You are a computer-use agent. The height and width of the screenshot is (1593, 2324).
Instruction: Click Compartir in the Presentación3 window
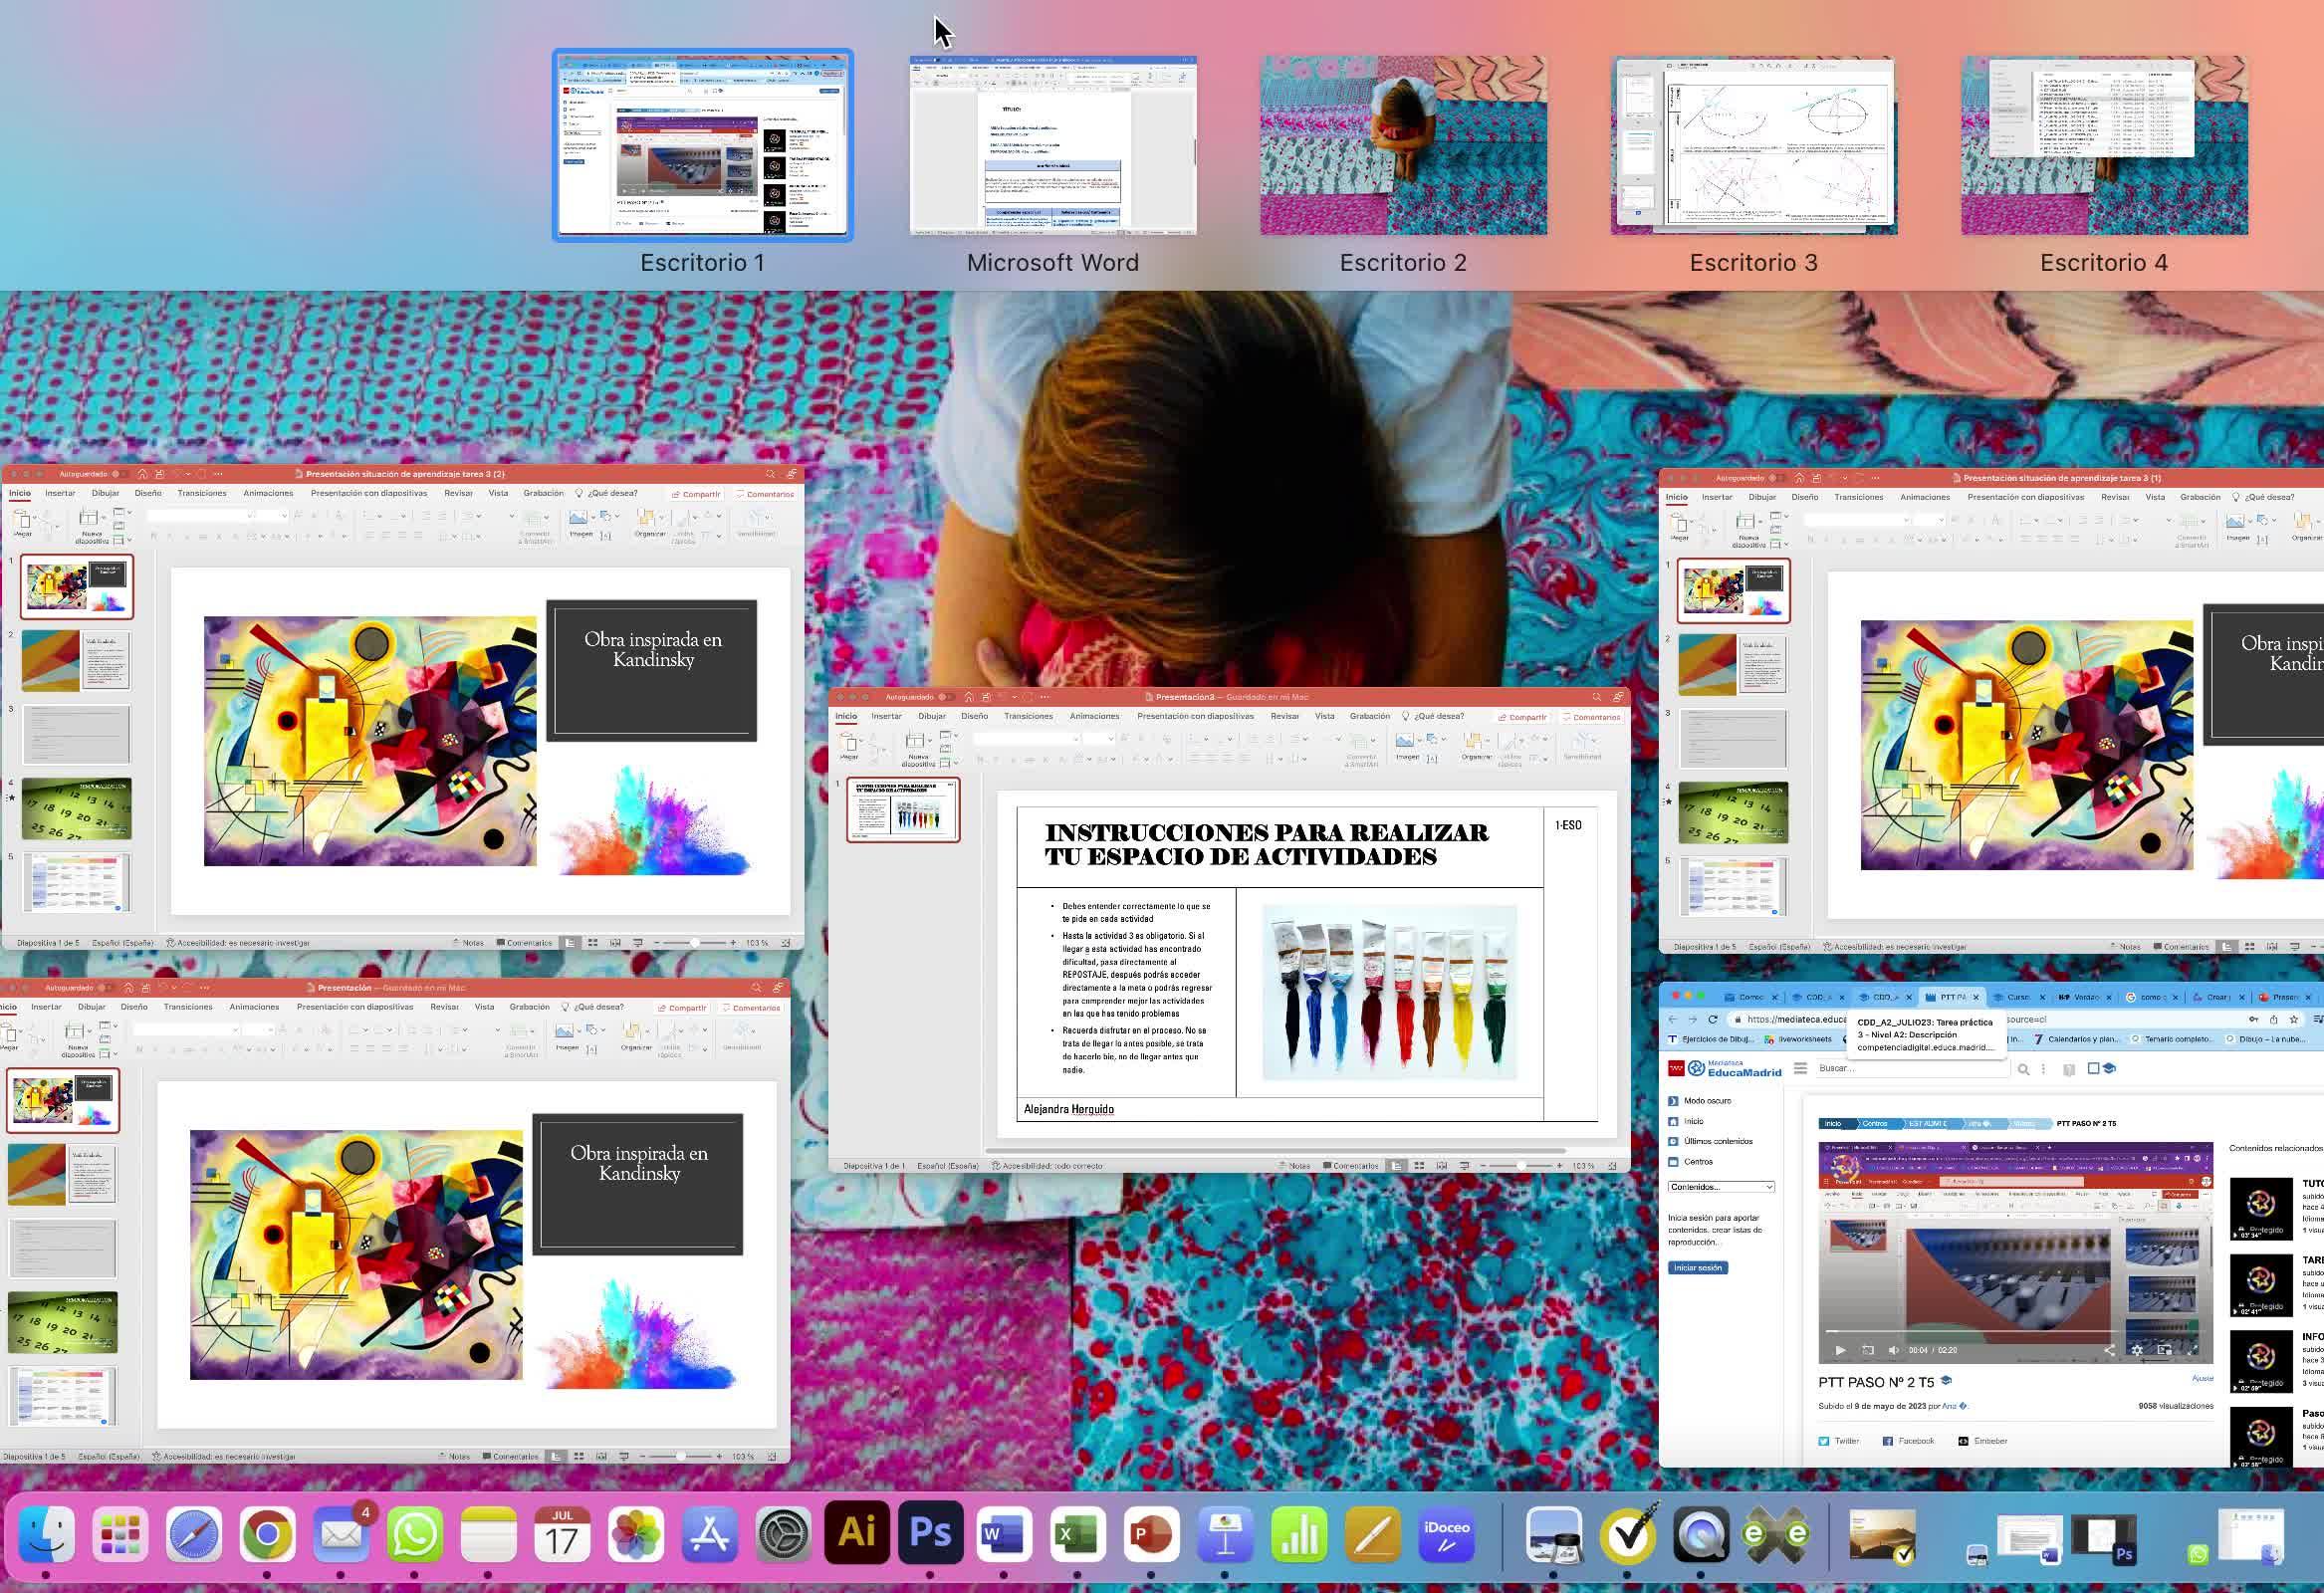click(1522, 717)
